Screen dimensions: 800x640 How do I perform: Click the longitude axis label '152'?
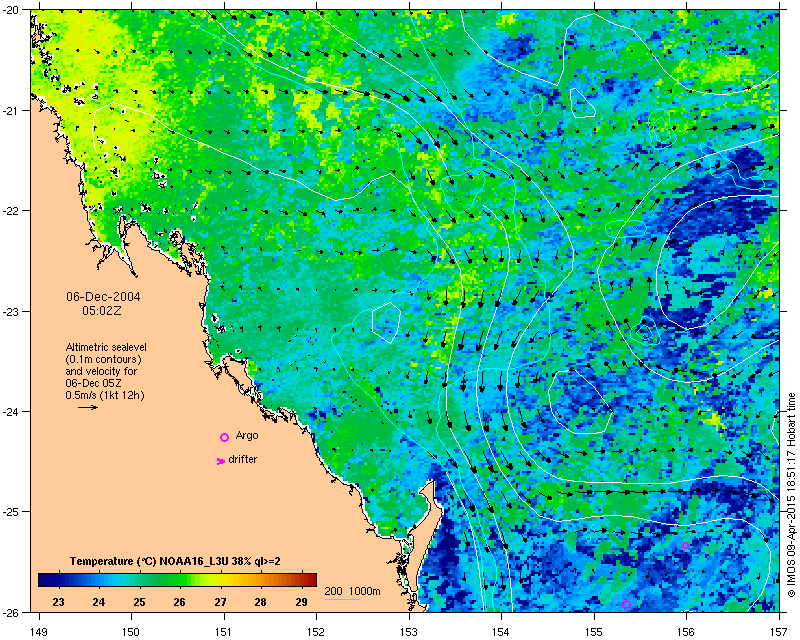point(316,632)
